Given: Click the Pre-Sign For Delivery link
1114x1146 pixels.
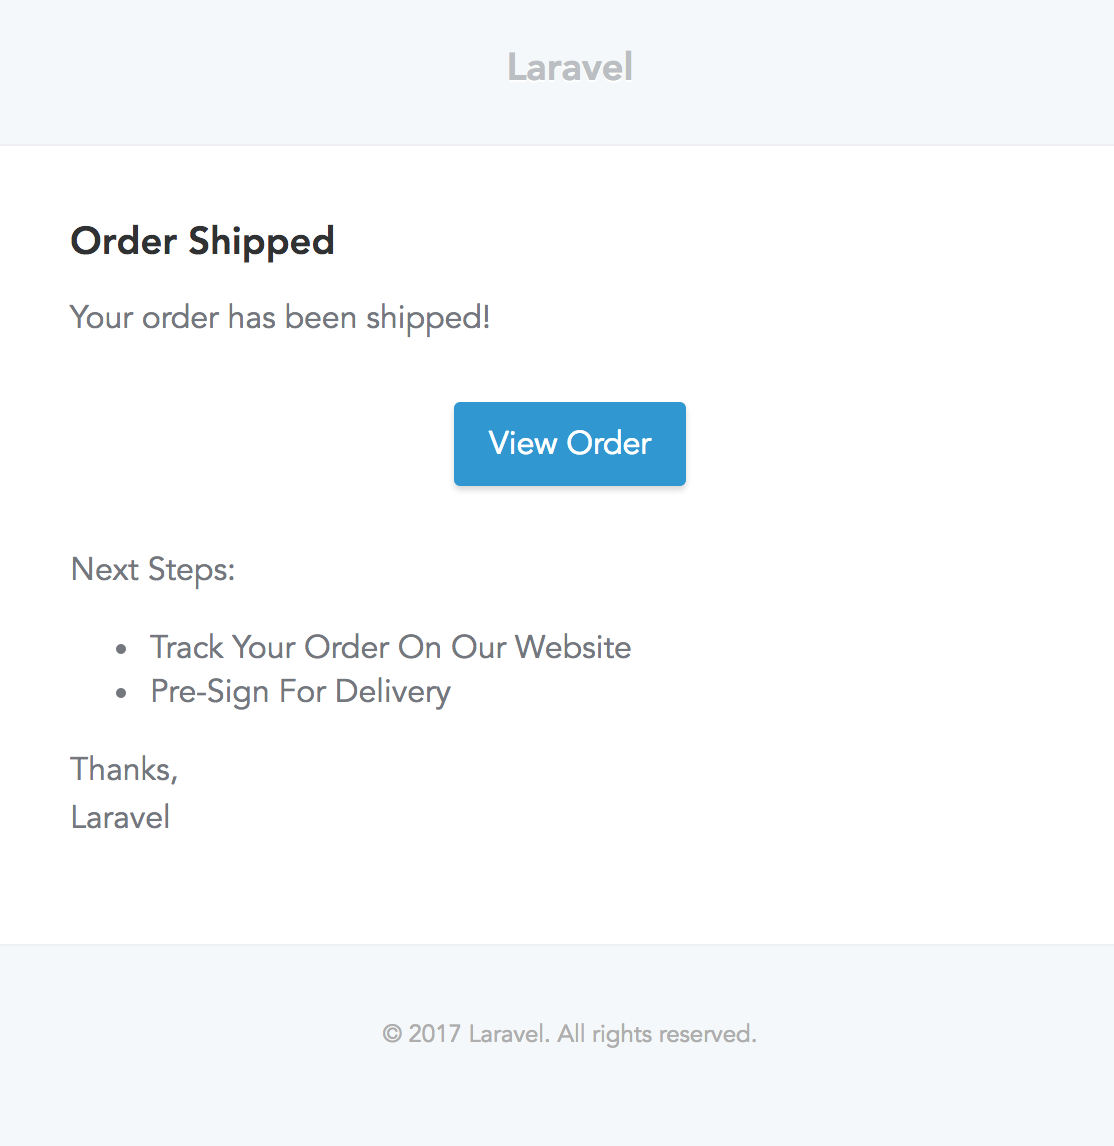Looking at the screenshot, I should click(x=300, y=691).
